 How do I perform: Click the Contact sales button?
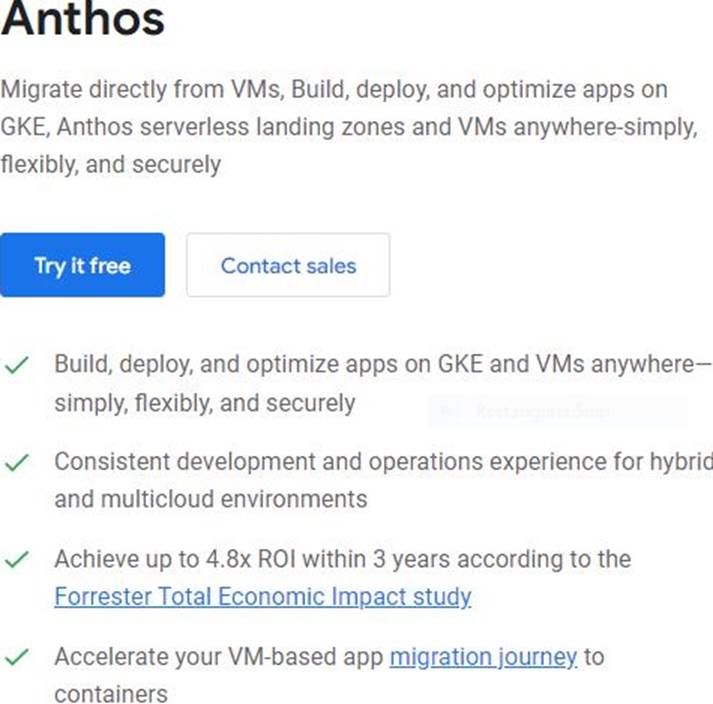tap(288, 265)
